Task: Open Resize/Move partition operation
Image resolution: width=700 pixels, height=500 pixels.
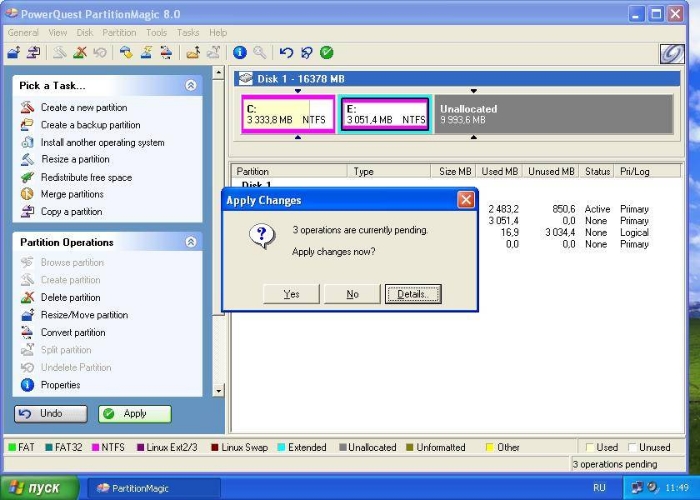Action: point(83,315)
